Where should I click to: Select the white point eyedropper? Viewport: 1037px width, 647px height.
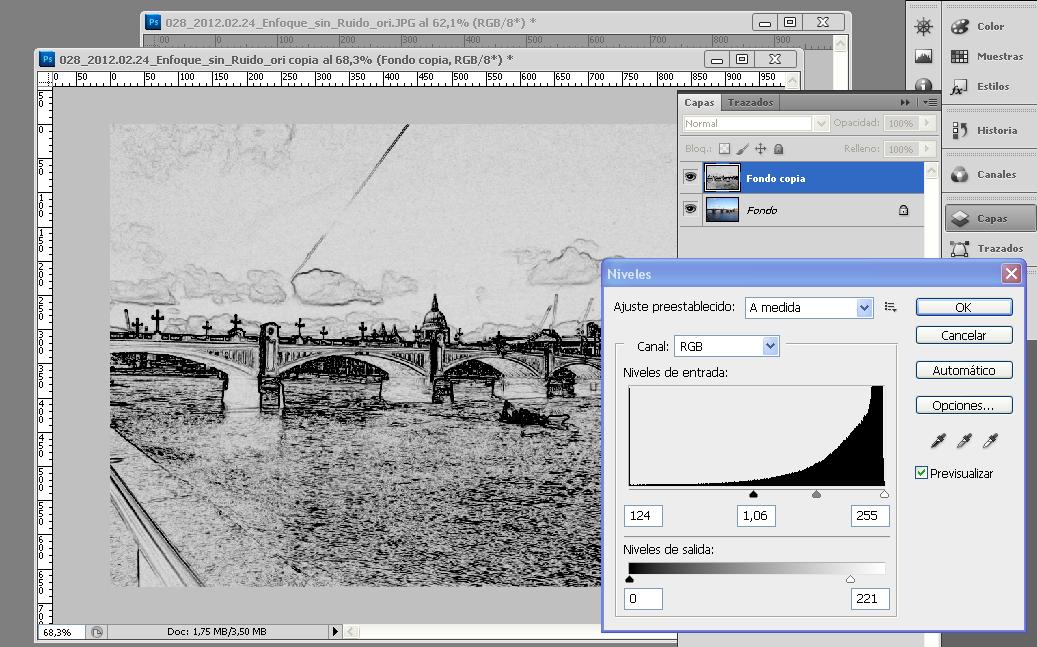tap(991, 440)
